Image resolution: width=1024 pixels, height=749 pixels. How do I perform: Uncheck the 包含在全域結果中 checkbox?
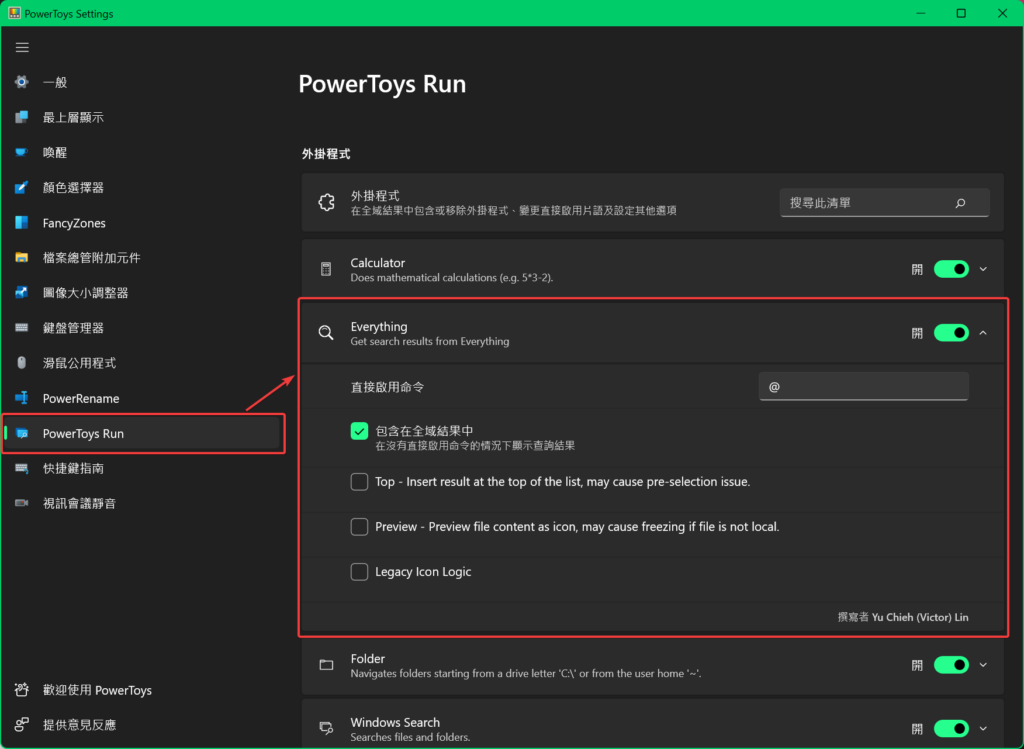pos(359,431)
